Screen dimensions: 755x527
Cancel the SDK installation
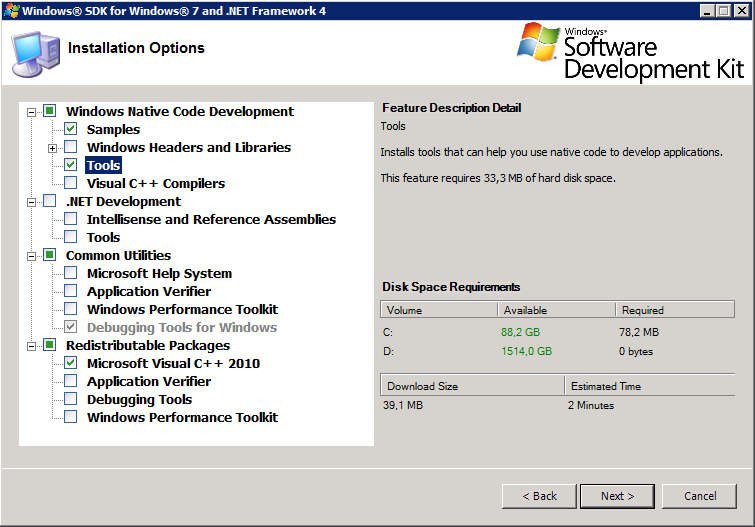700,496
